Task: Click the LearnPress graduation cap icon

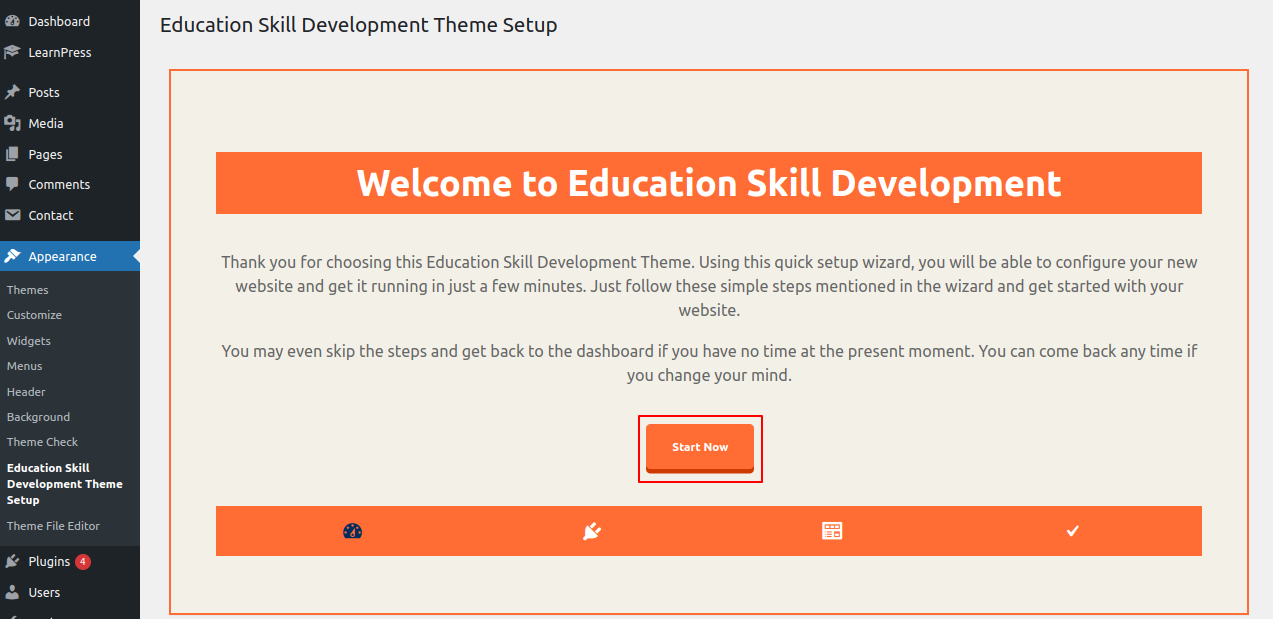Action: pos(12,52)
